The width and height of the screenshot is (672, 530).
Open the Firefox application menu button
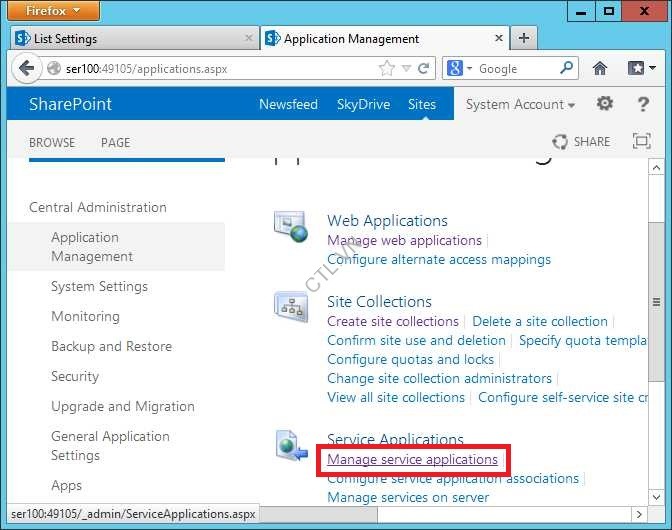[x=49, y=11]
